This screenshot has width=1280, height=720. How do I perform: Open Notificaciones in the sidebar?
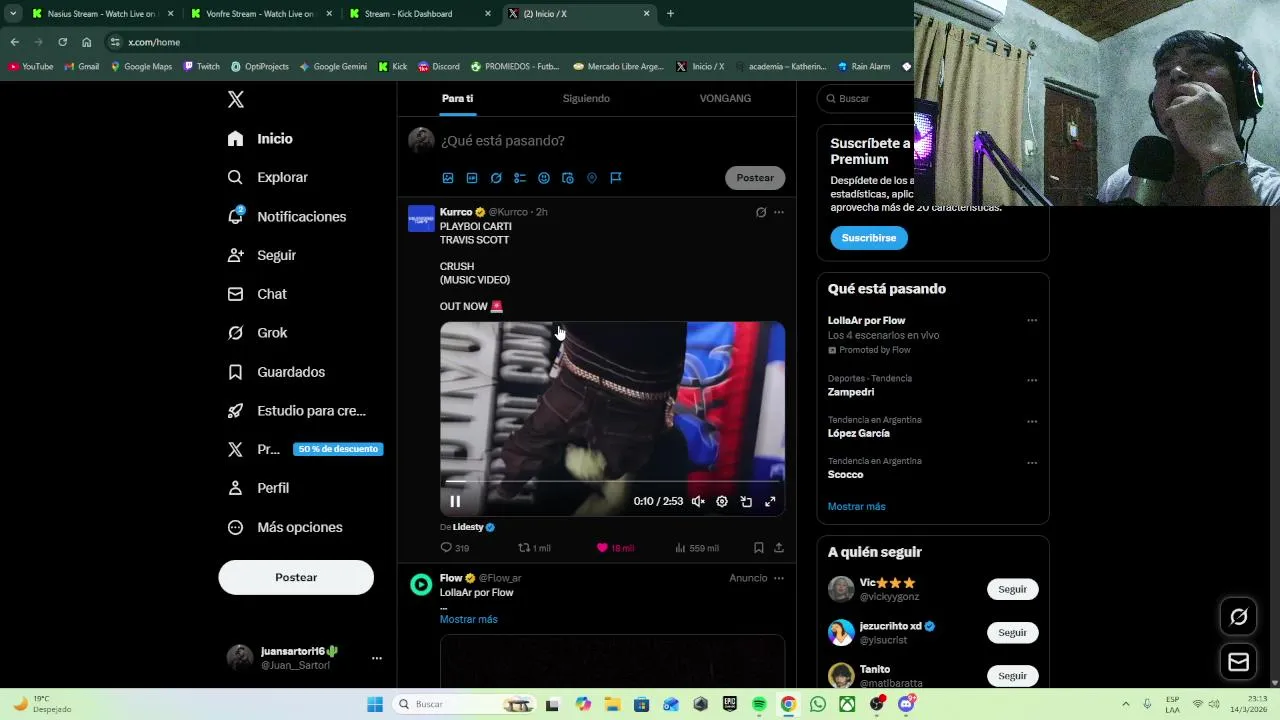coord(286,216)
